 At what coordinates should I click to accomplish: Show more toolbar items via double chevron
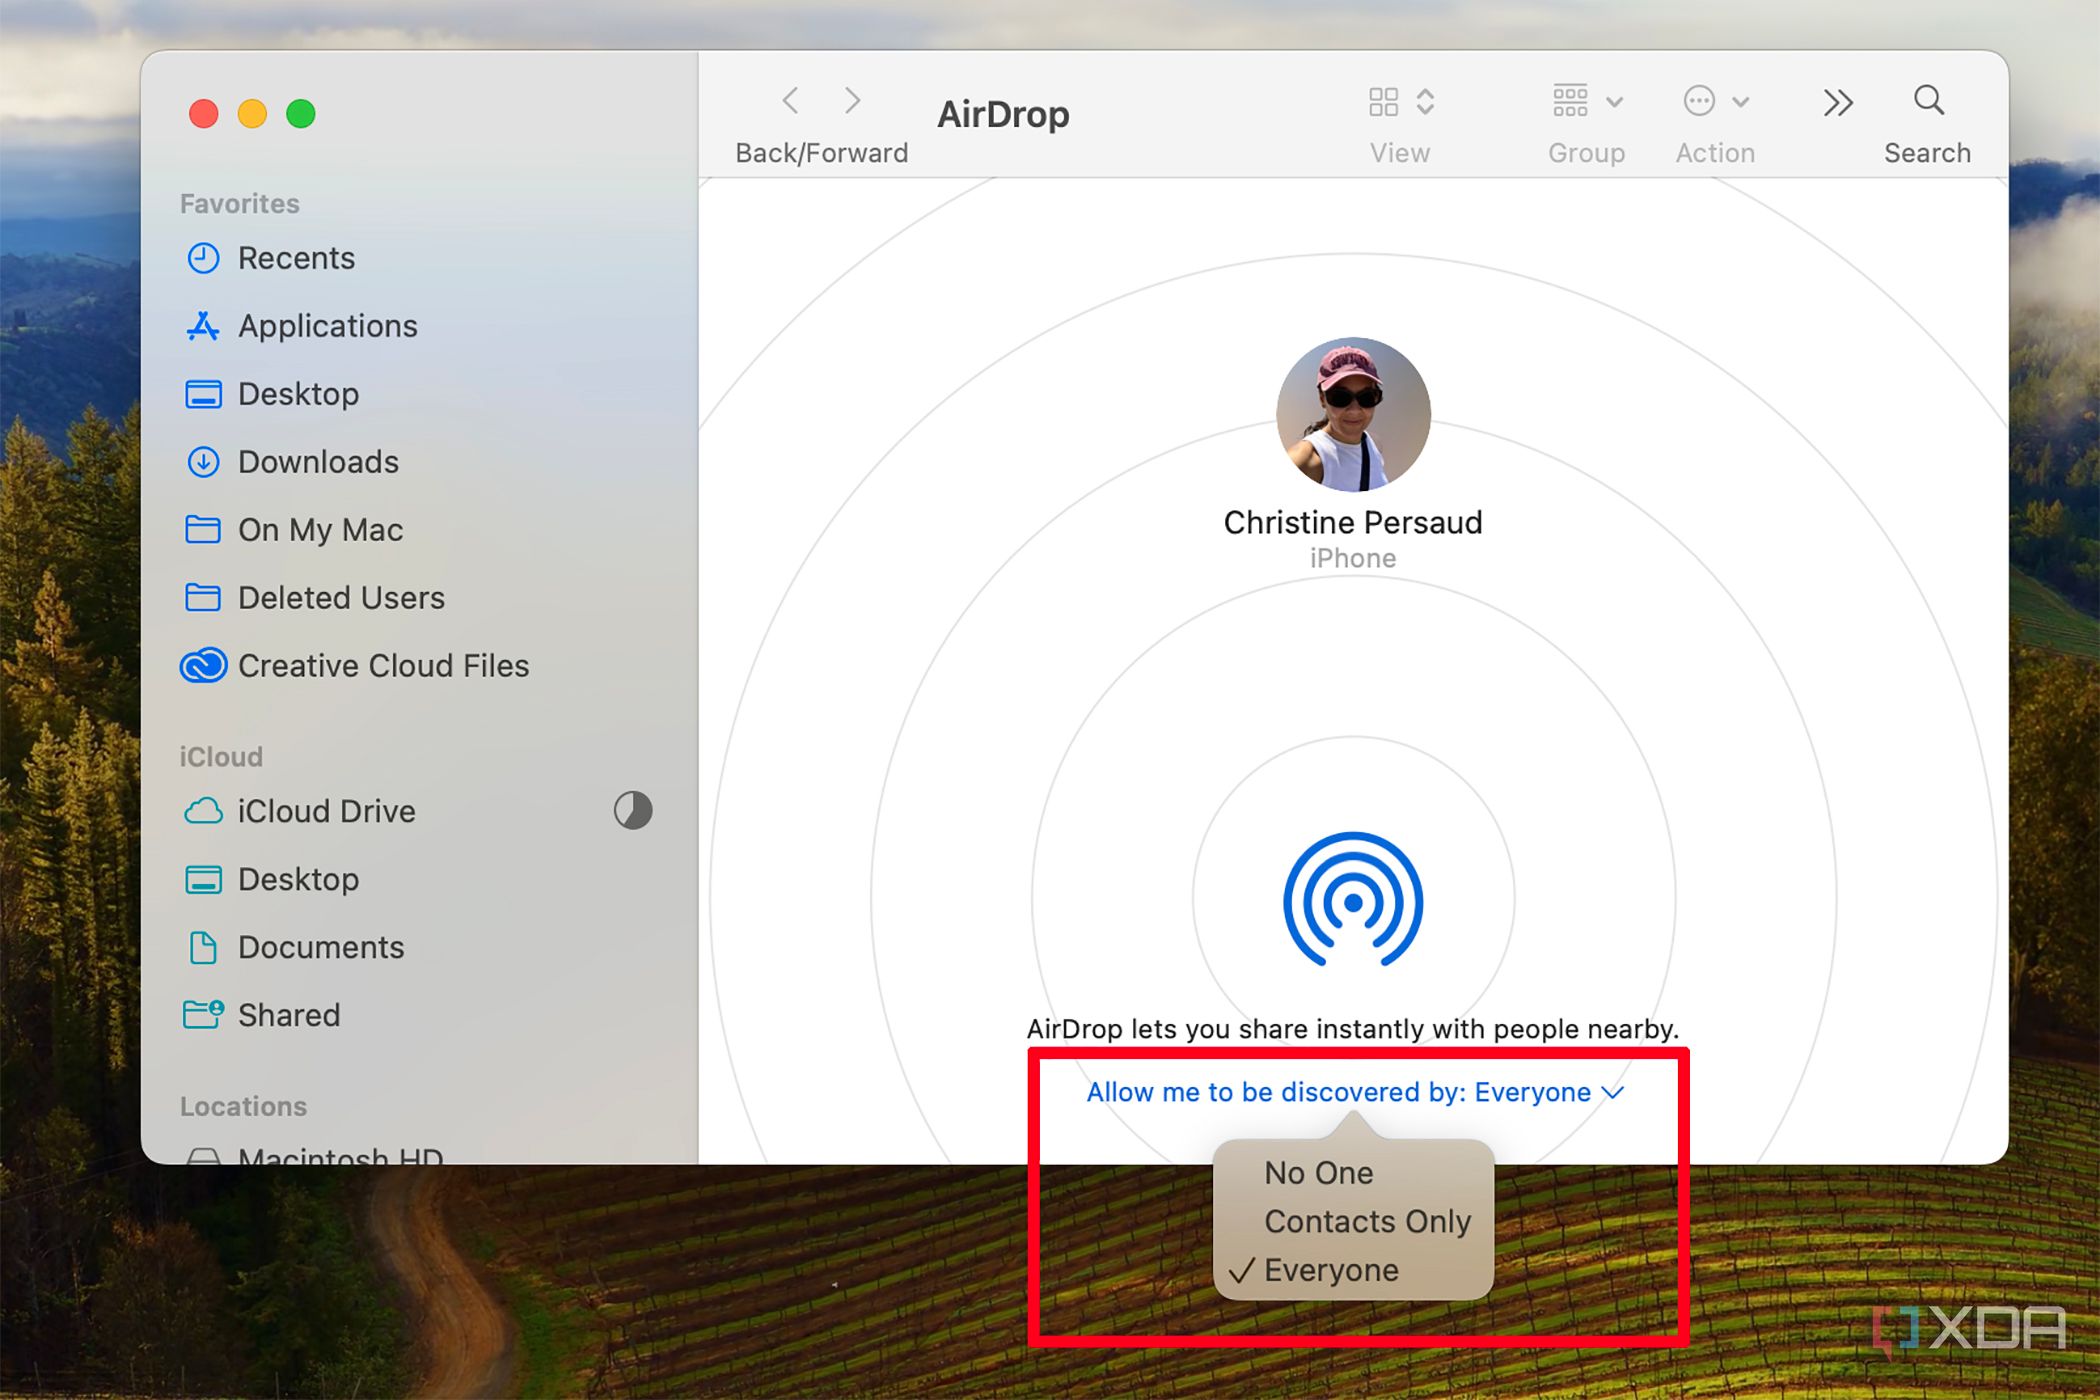[x=1837, y=102]
